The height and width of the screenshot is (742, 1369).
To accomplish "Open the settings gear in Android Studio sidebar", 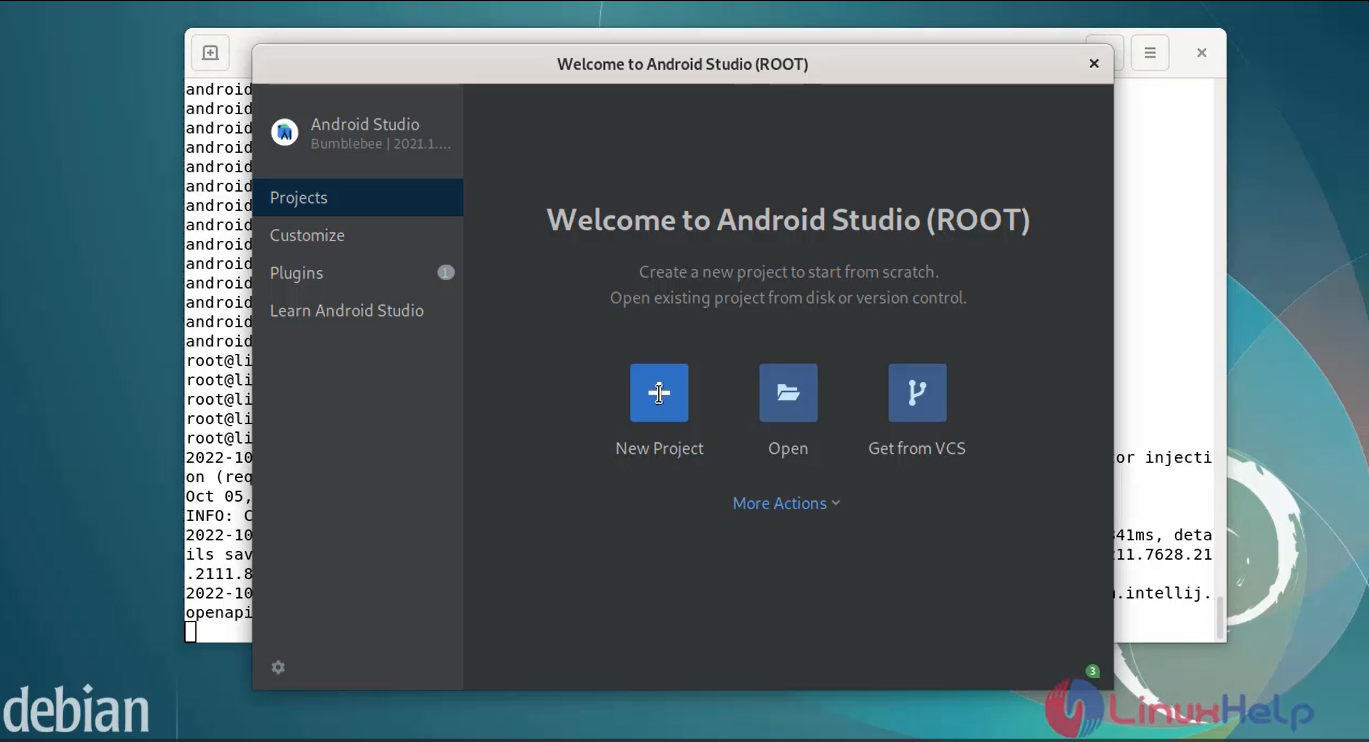I will (278, 667).
